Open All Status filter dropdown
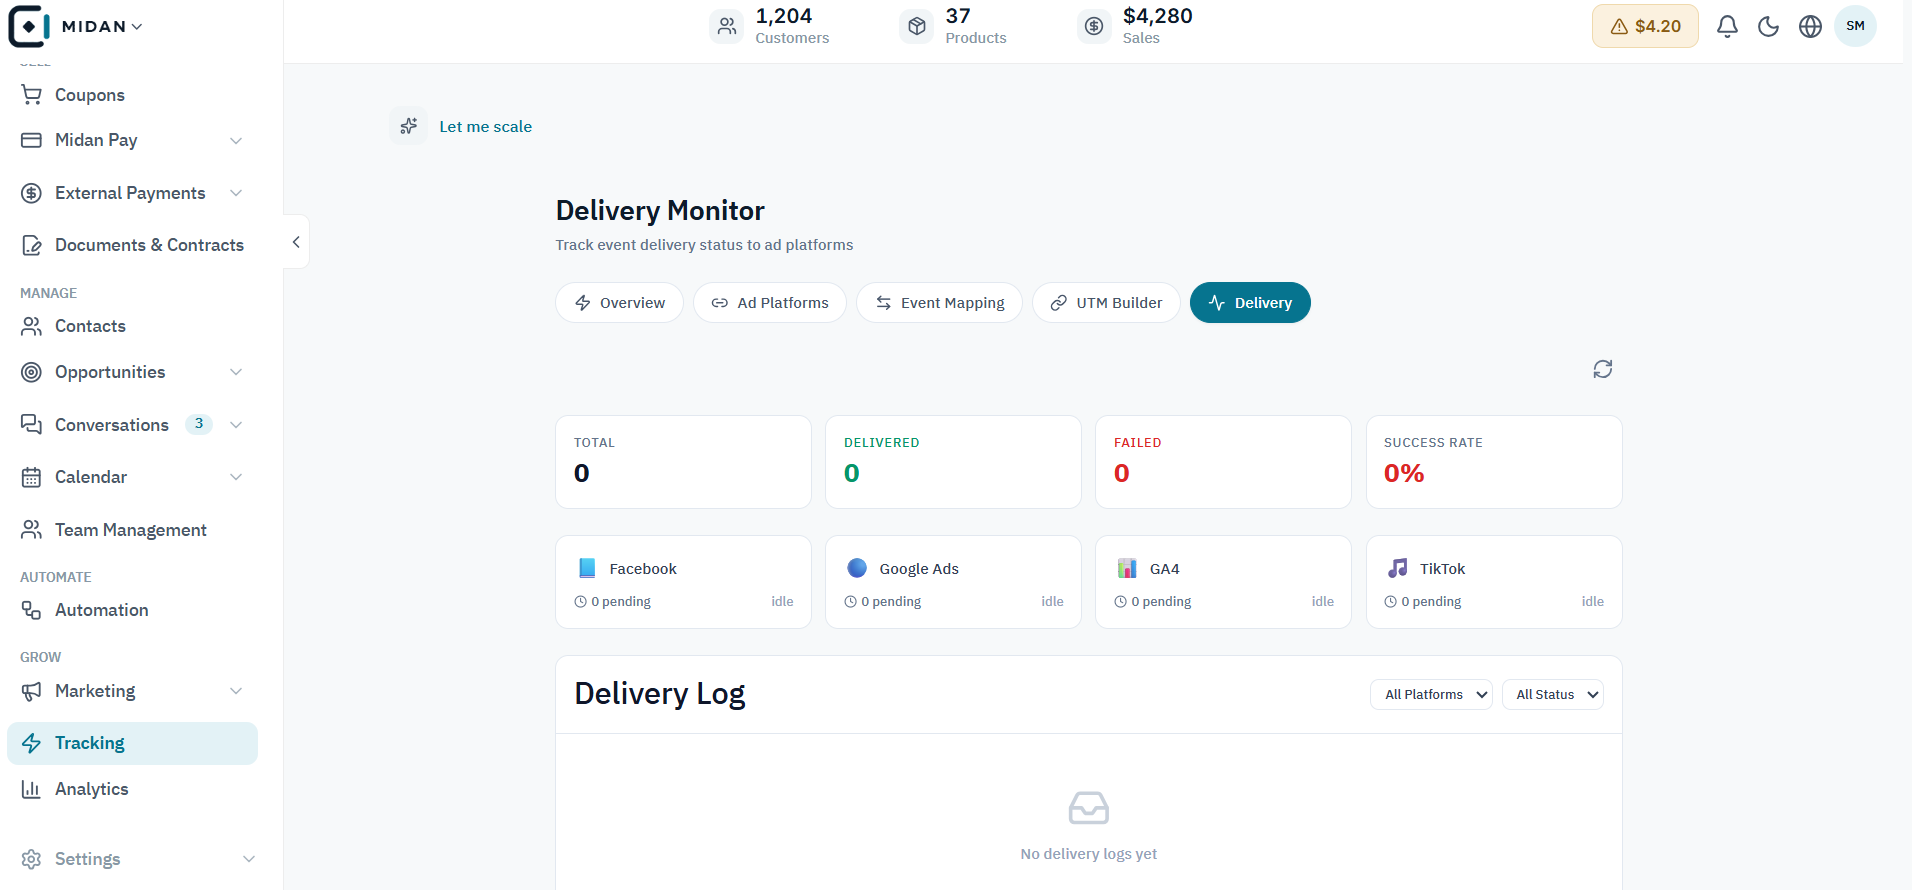Viewport: 1912px width, 890px height. click(x=1553, y=695)
